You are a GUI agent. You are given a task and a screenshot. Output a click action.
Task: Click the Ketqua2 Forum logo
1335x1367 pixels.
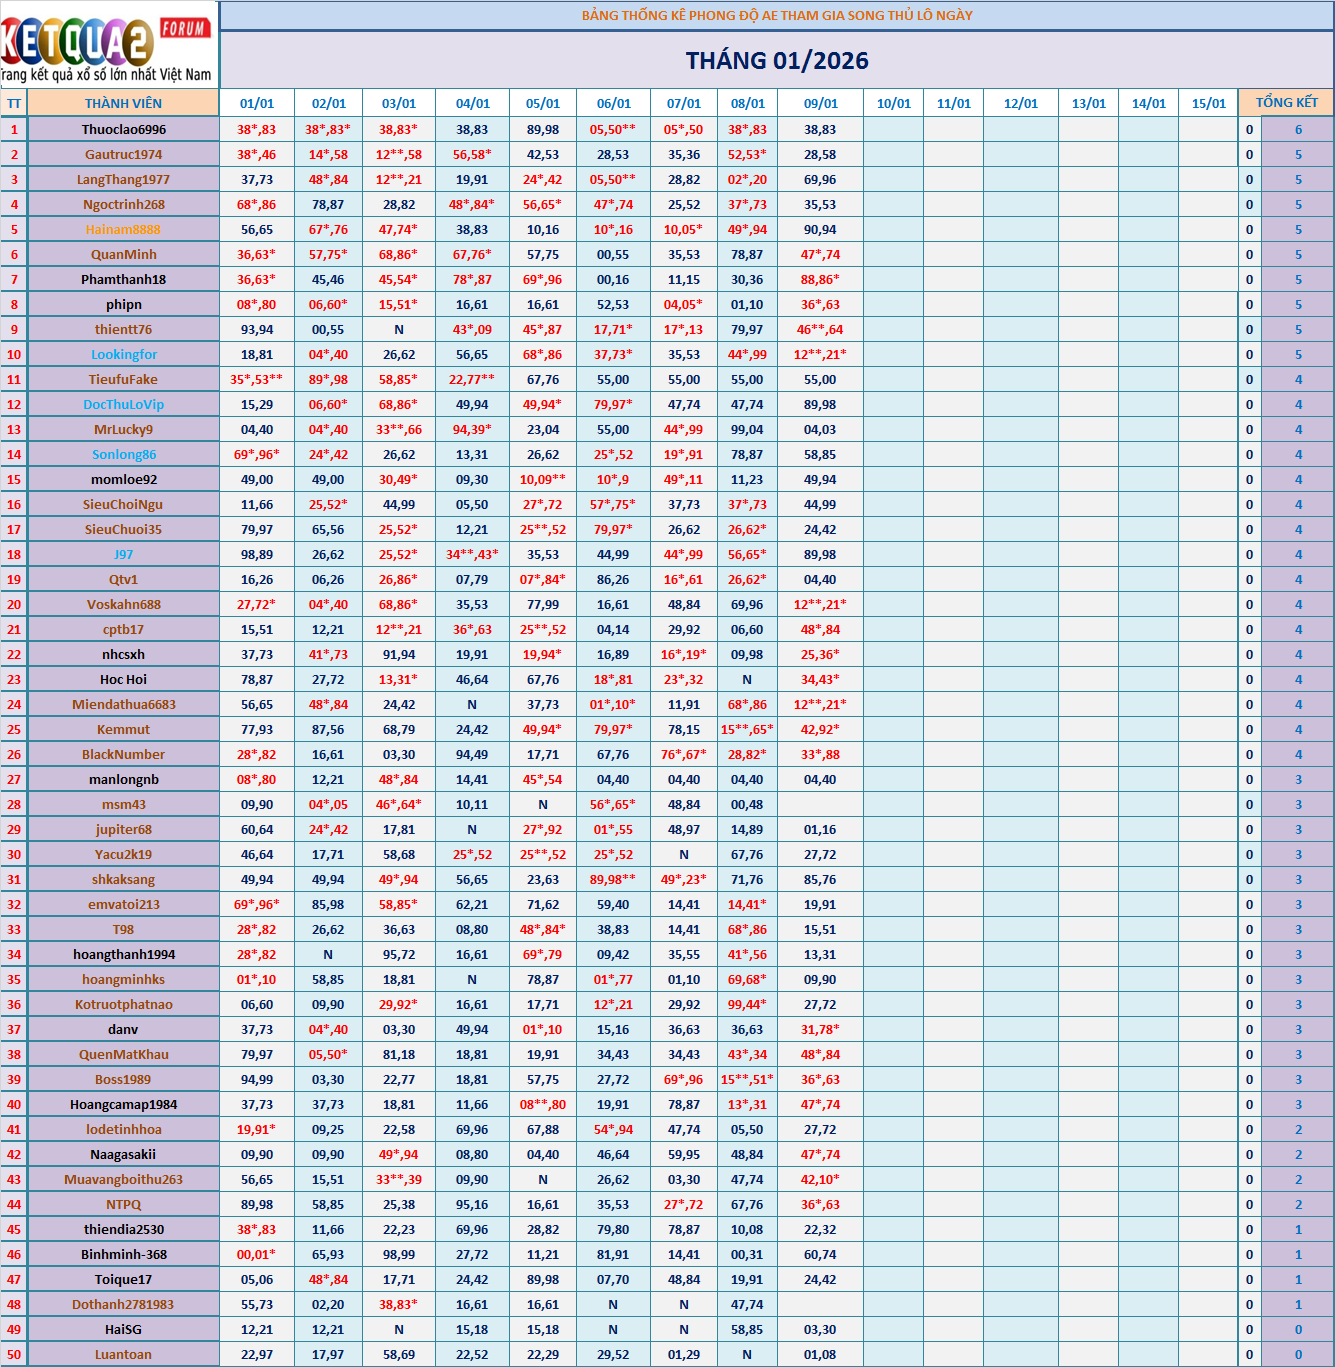tap(108, 45)
